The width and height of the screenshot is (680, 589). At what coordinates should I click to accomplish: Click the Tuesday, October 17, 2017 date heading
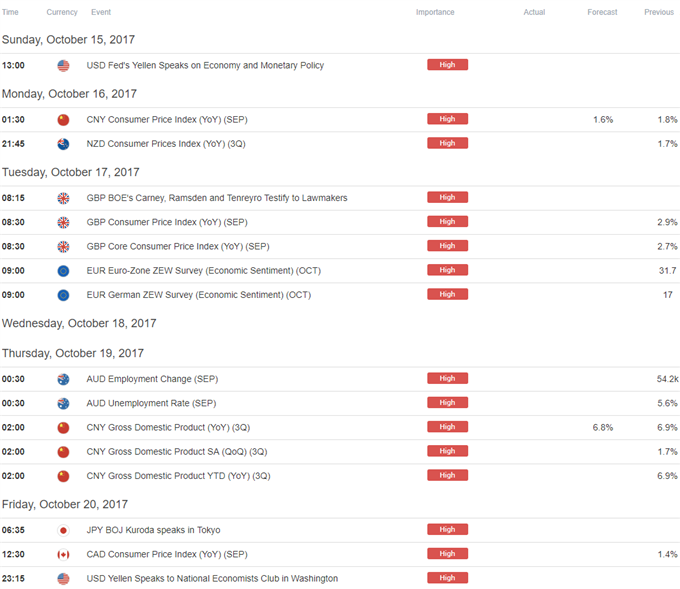coord(71,173)
